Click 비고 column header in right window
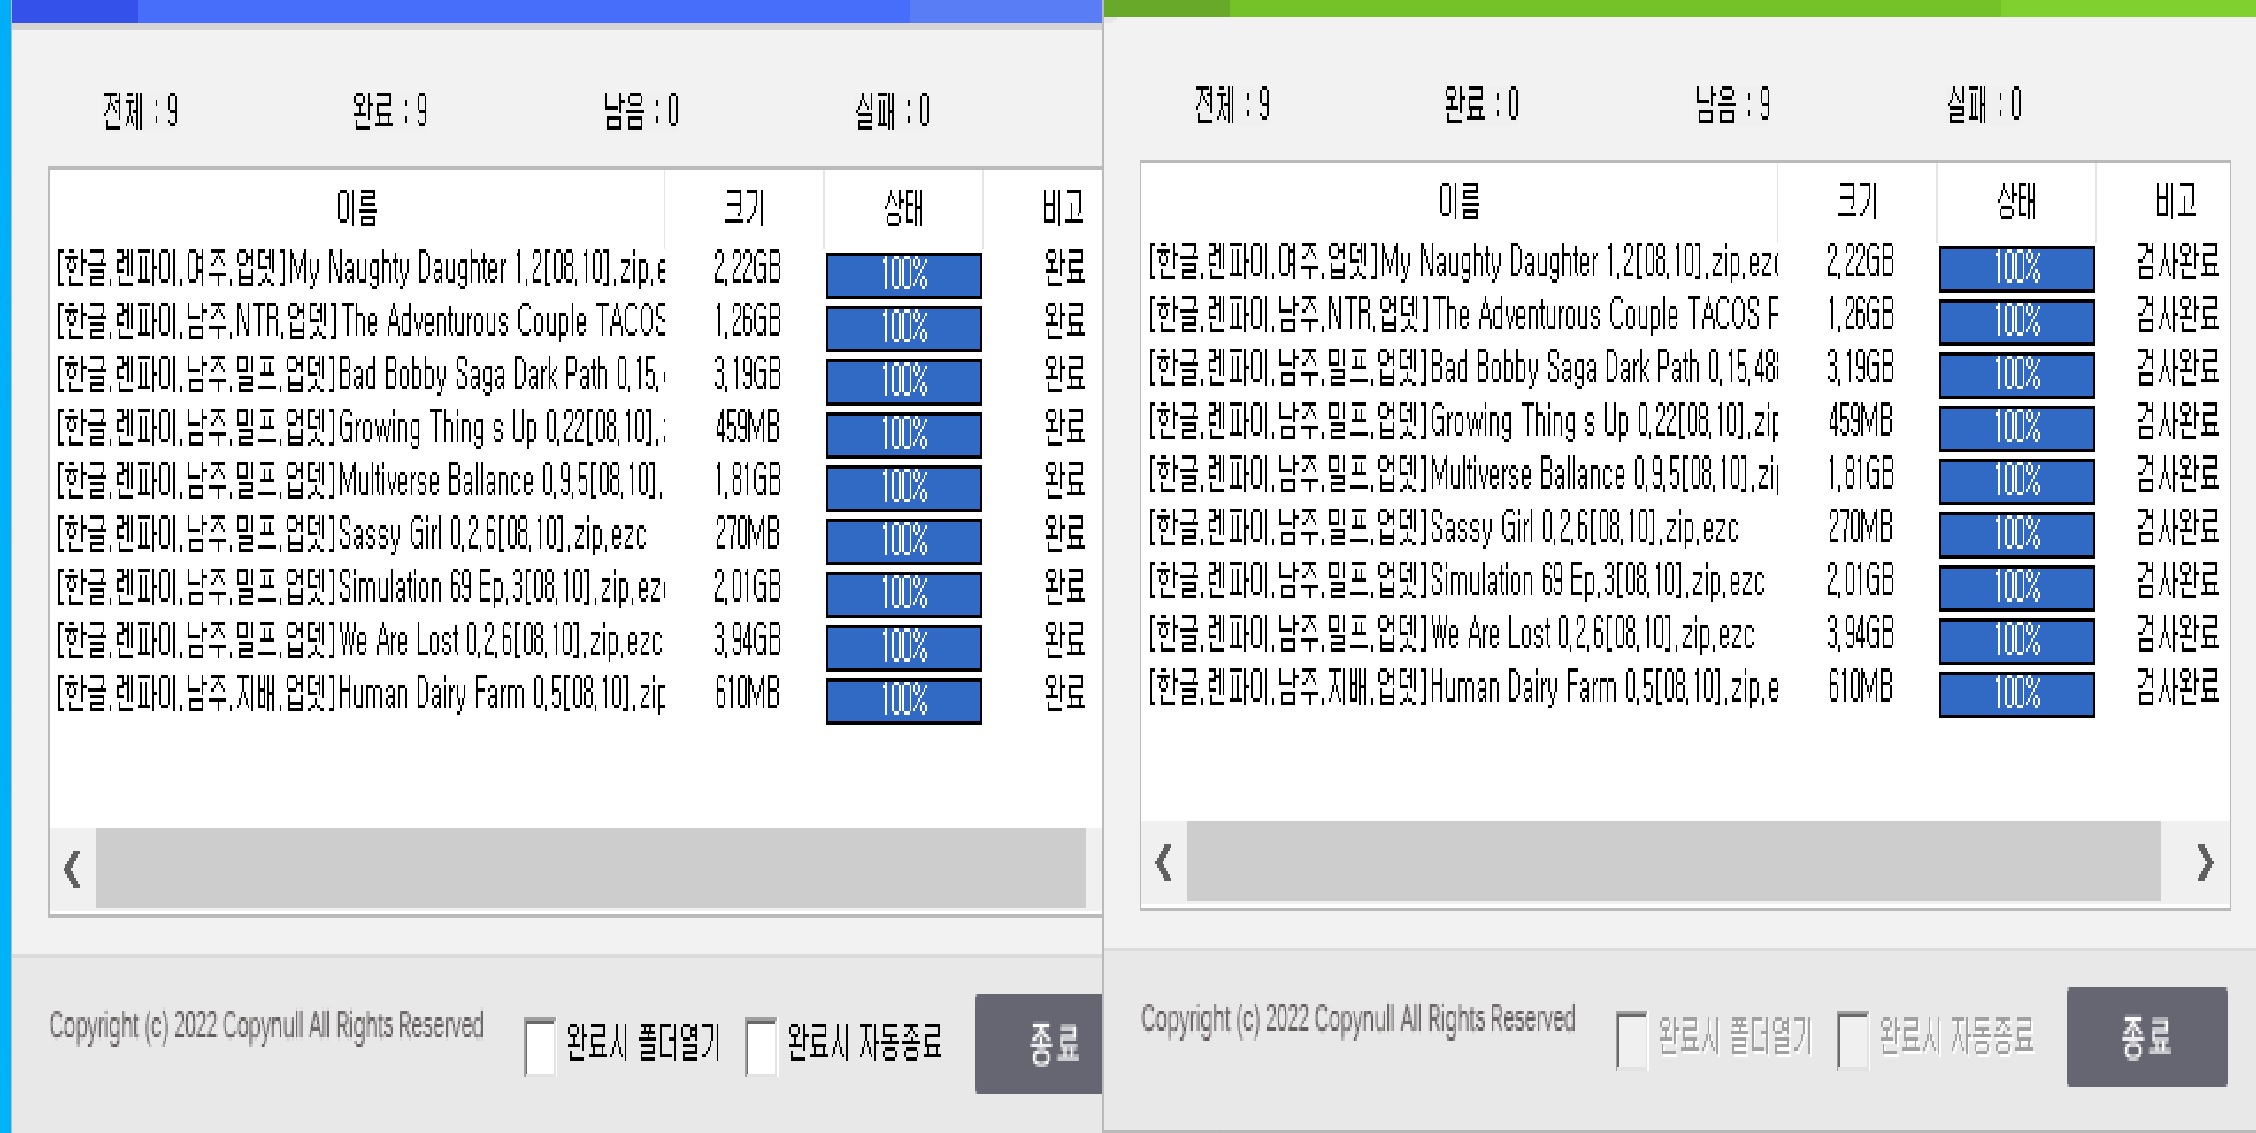This screenshot has height=1133, width=2256. [x=2175, y=203]
